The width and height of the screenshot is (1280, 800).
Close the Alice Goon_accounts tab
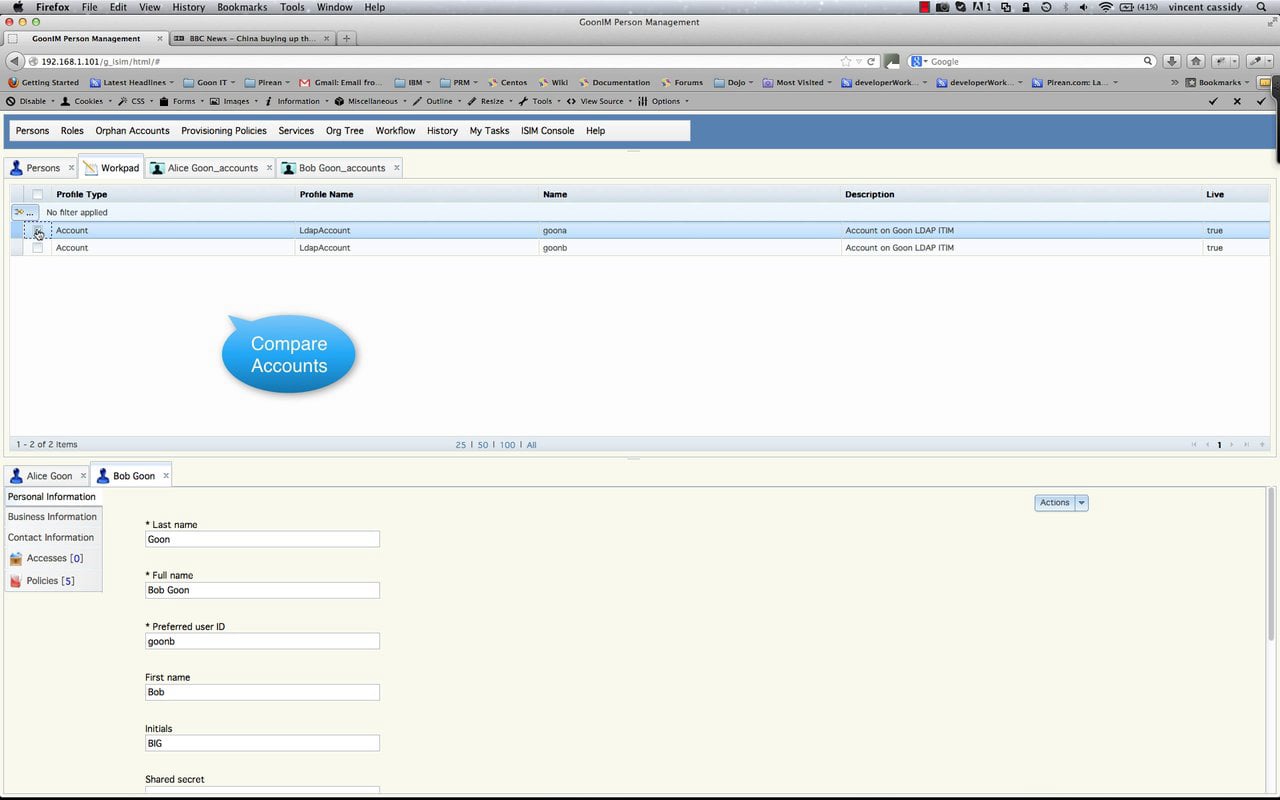[269, 167]
